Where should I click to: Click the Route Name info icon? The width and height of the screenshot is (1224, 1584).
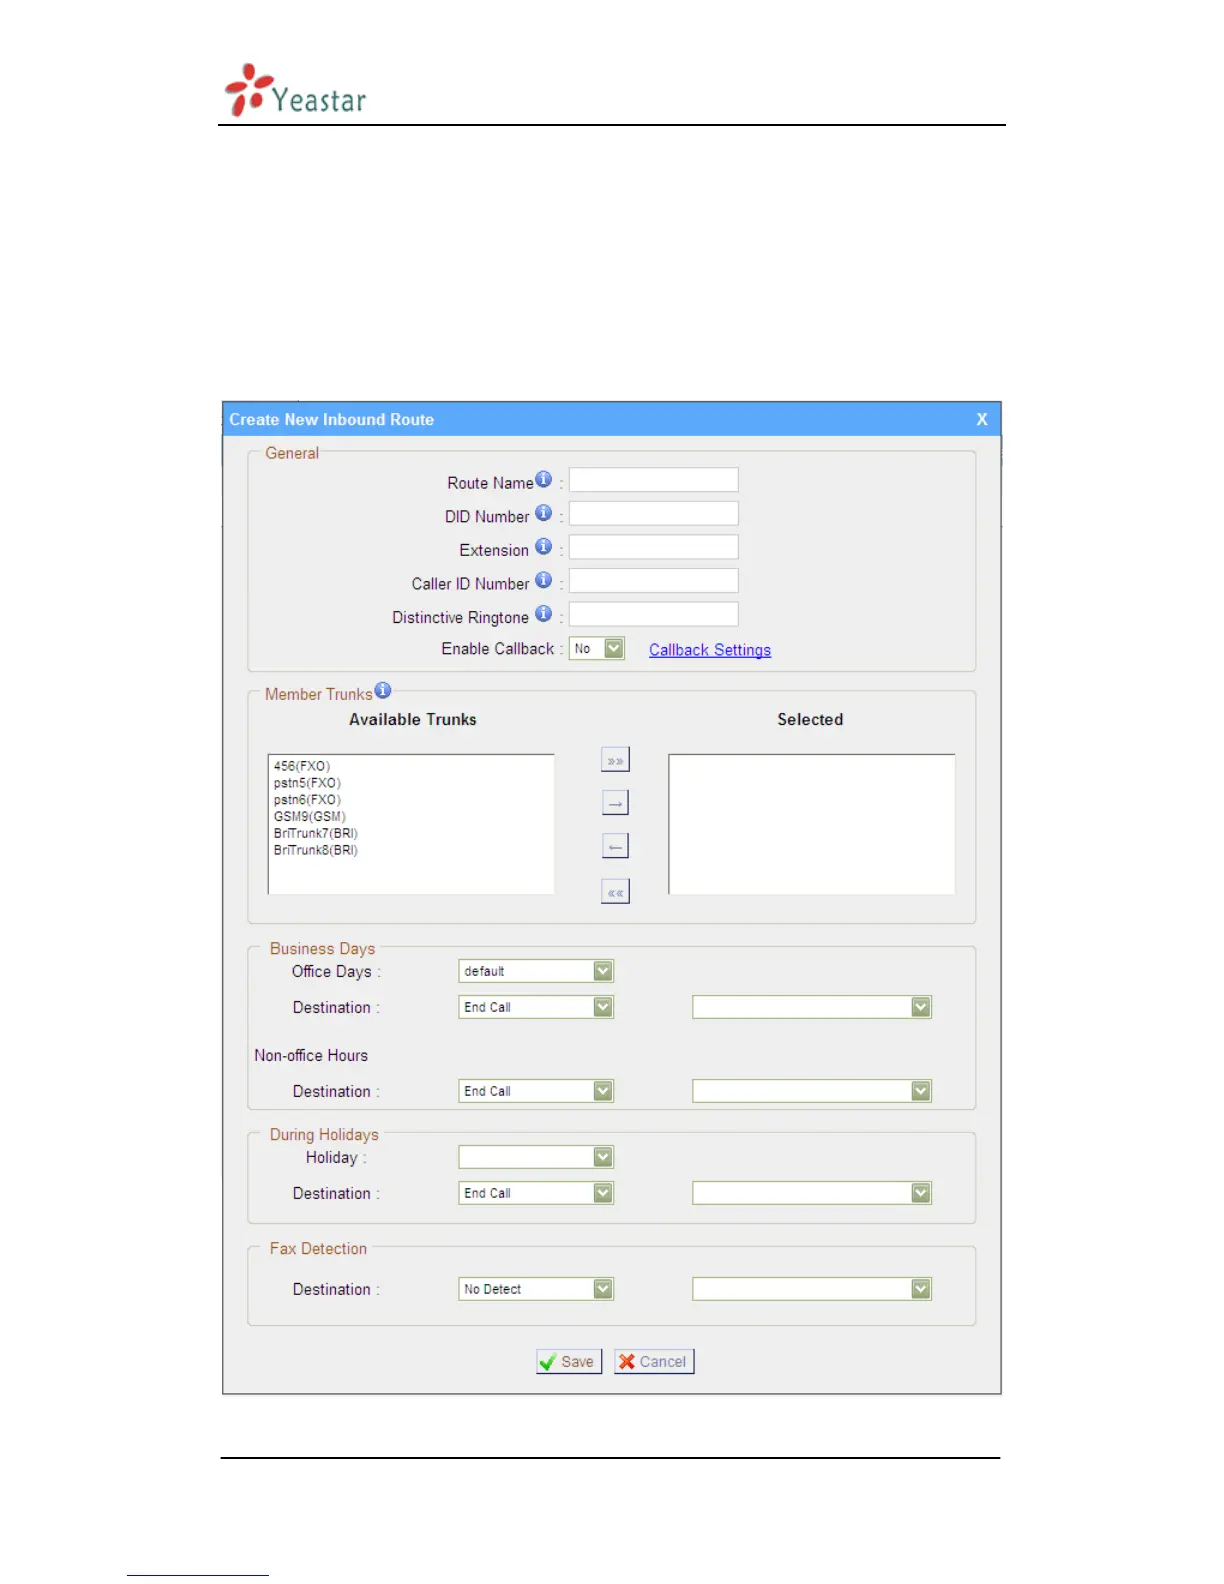543,479
